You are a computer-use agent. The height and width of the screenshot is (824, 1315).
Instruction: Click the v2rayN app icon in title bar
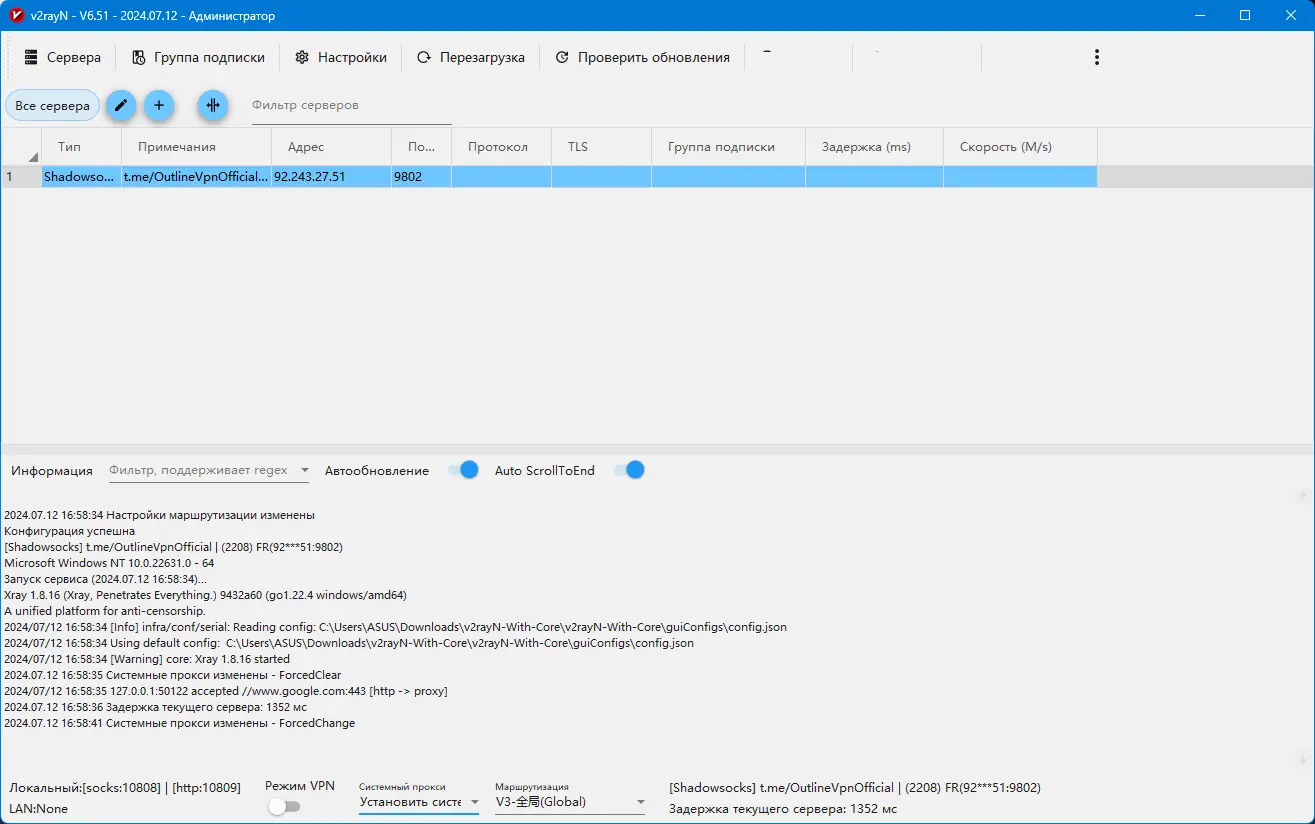[x=16, y=16]
